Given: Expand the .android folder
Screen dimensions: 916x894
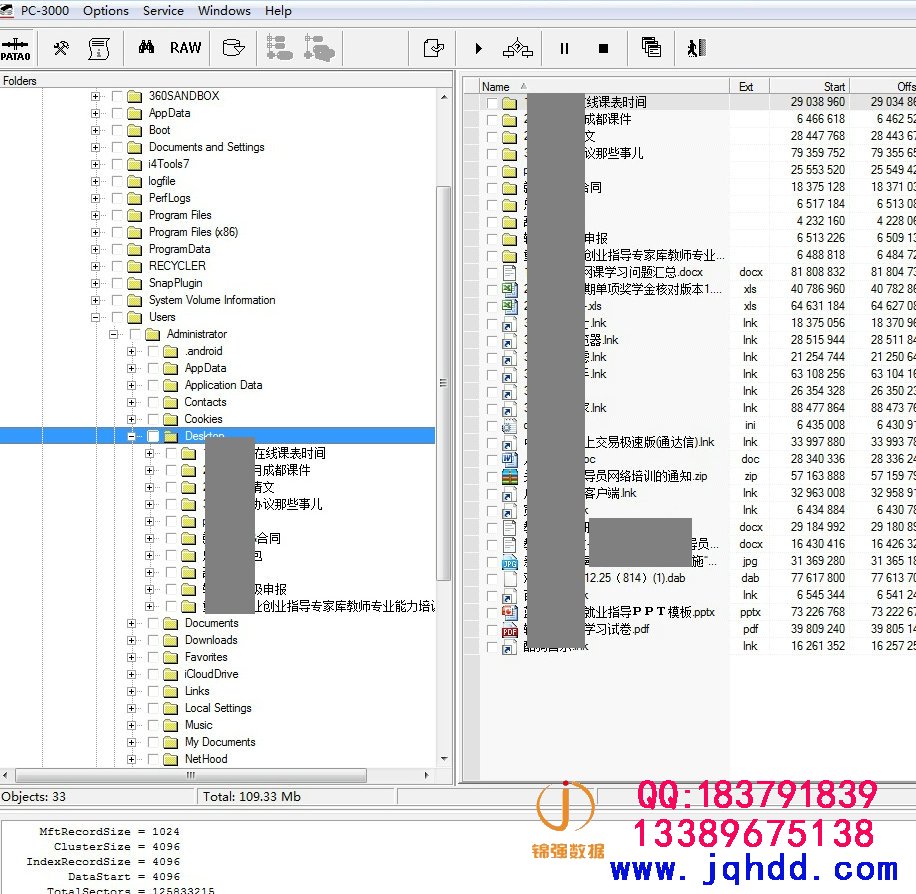Looking at the screenshot, I should coord(131,351).
